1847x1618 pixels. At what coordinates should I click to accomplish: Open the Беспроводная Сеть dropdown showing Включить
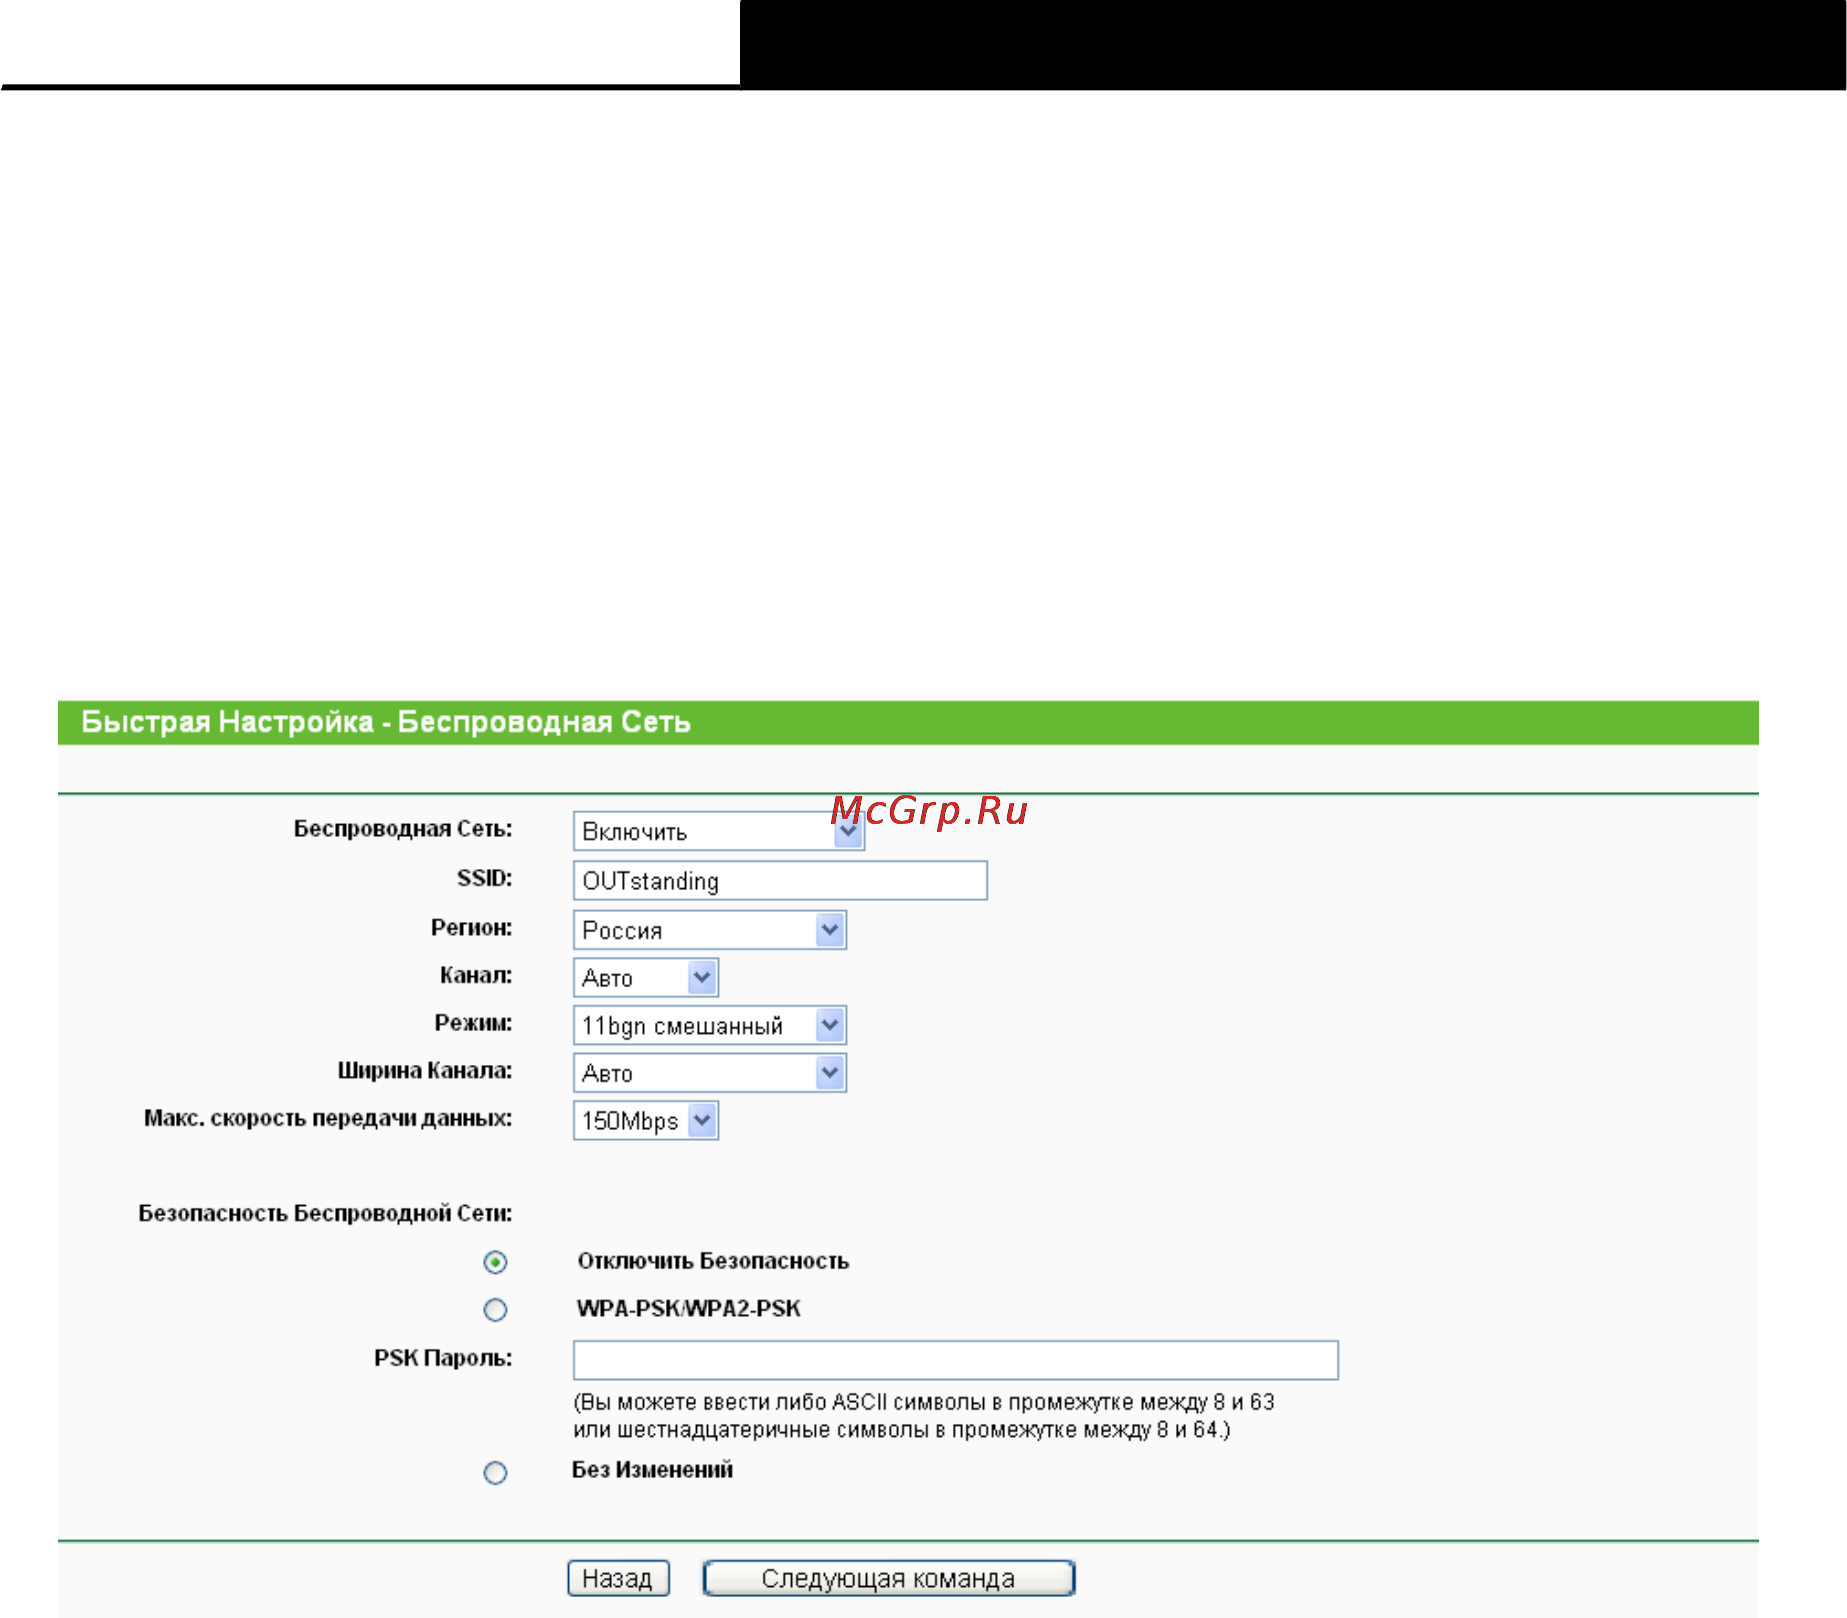(x=718, y=831)
